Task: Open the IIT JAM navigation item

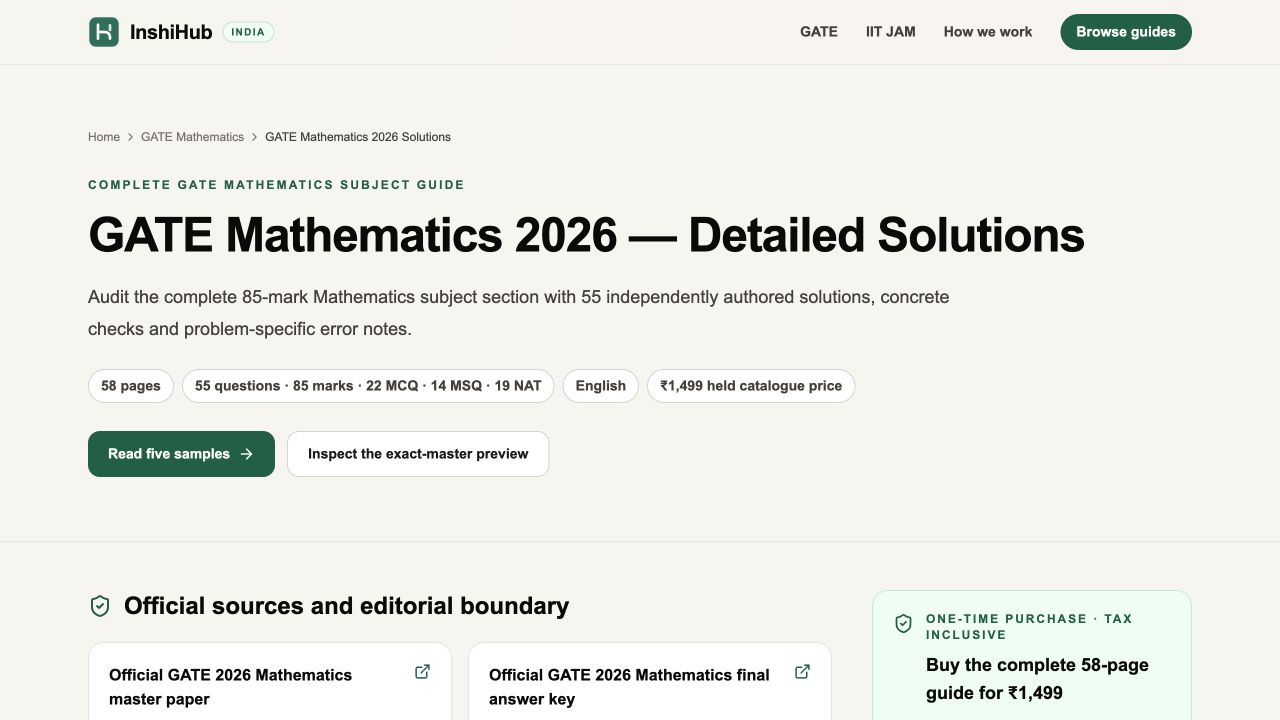Action: (x=891, y=32)
